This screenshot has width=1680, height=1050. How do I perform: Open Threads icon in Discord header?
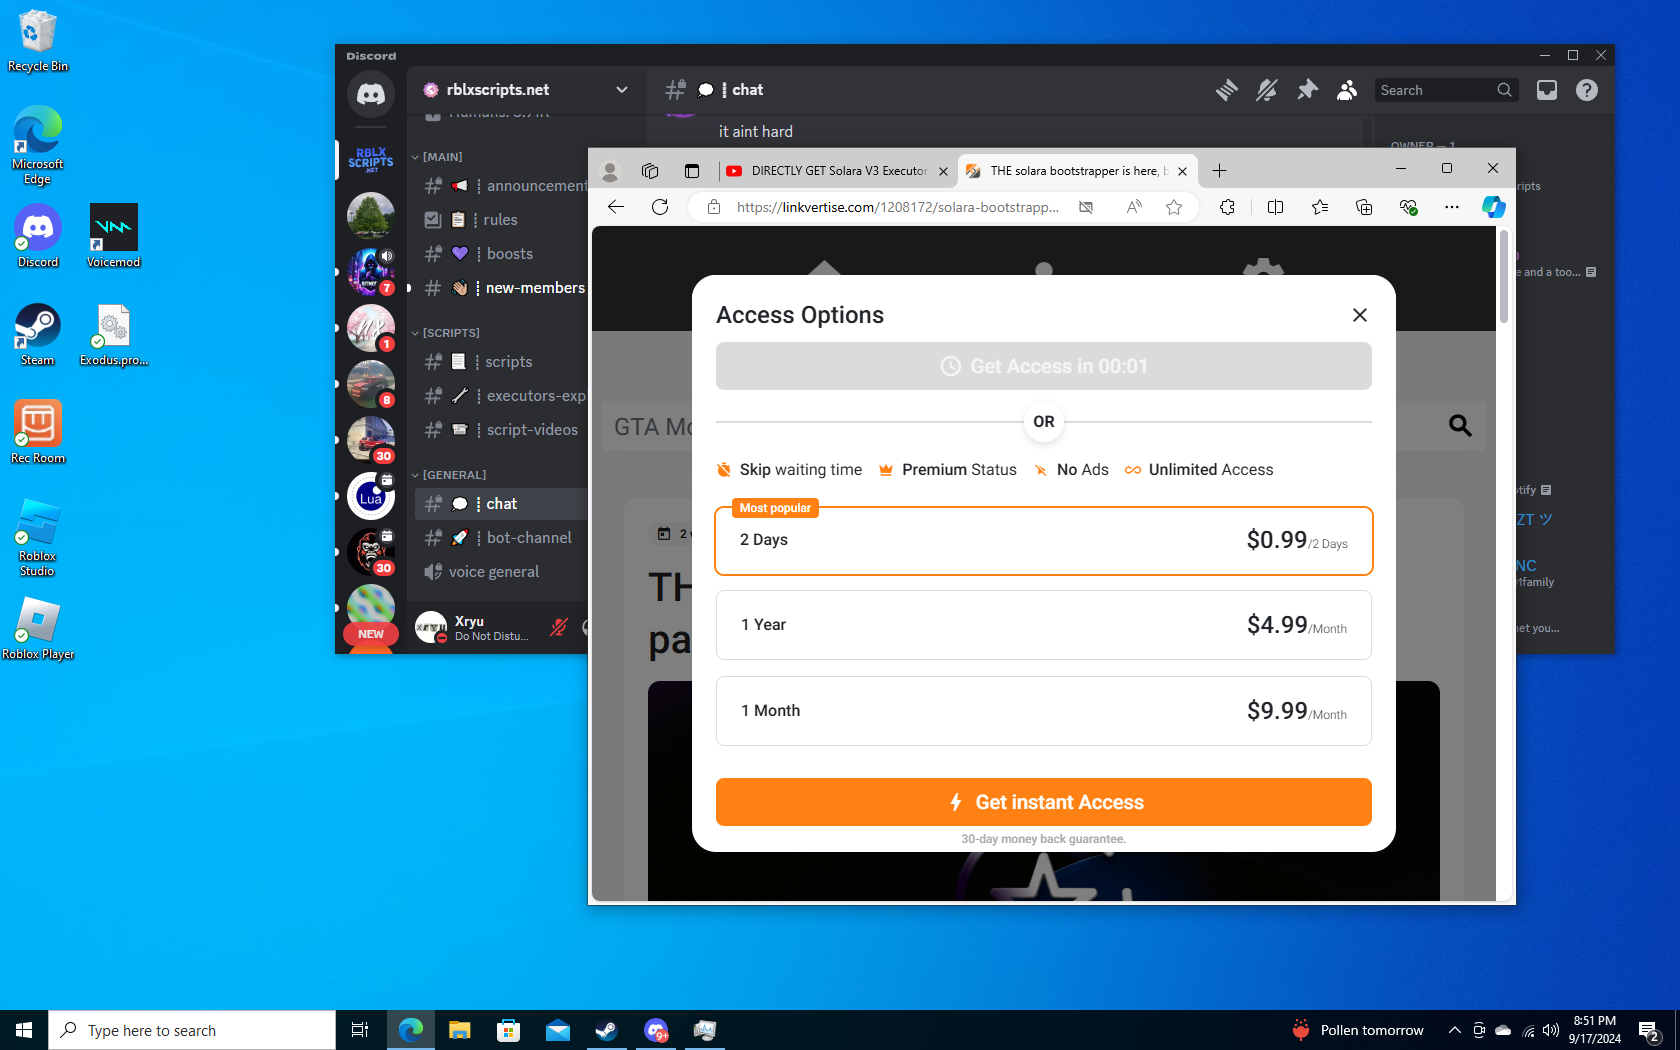click(1227, 90)
